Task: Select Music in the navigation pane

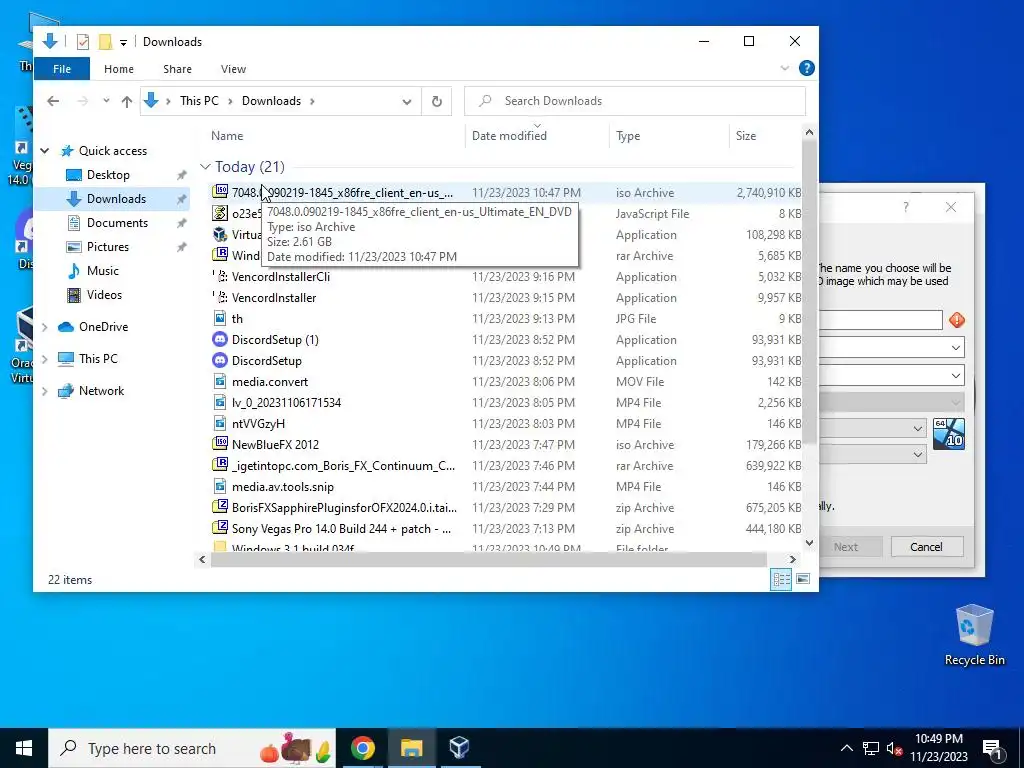Action: [103, 270]
